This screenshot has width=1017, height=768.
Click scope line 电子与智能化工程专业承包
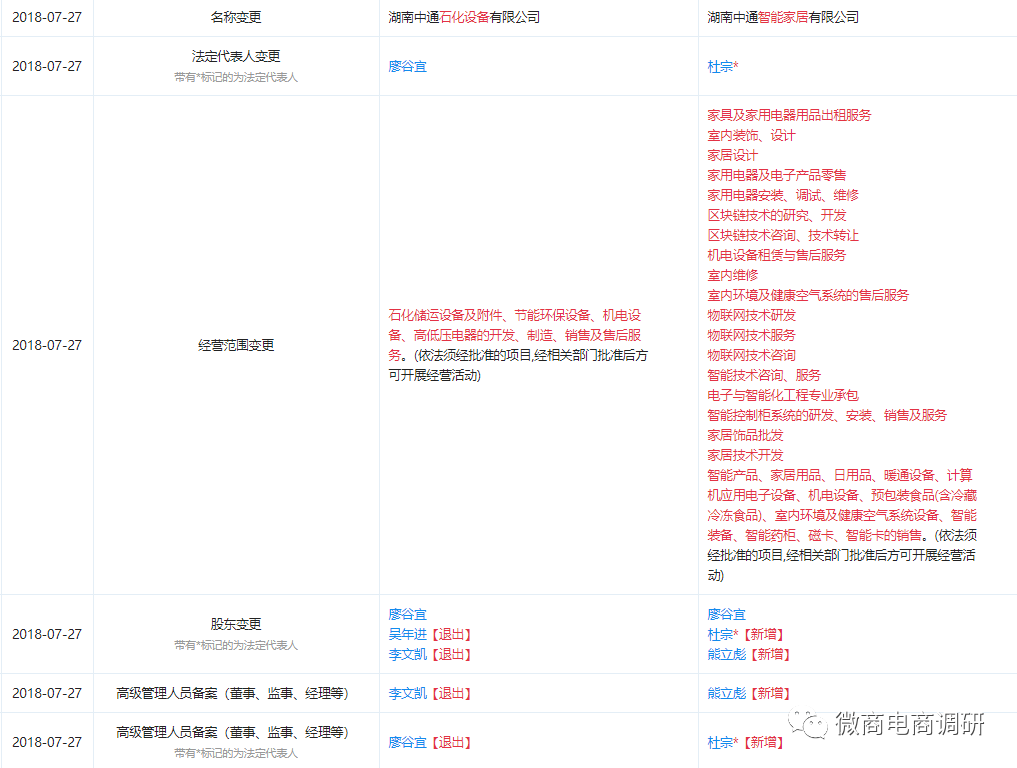(783, 396)
